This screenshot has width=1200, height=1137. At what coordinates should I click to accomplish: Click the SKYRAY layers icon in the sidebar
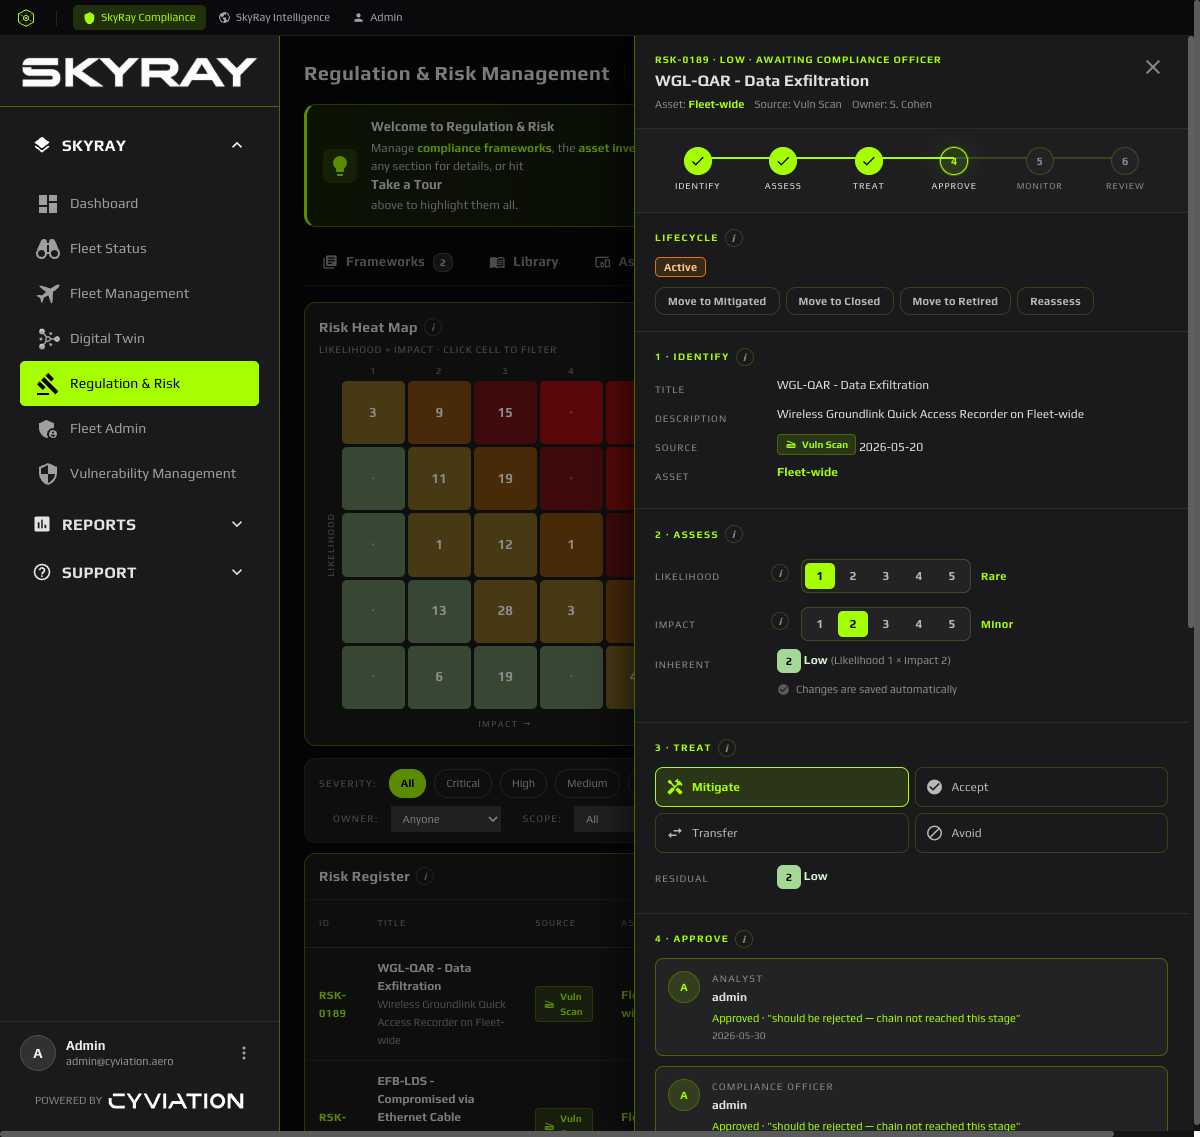42,145
